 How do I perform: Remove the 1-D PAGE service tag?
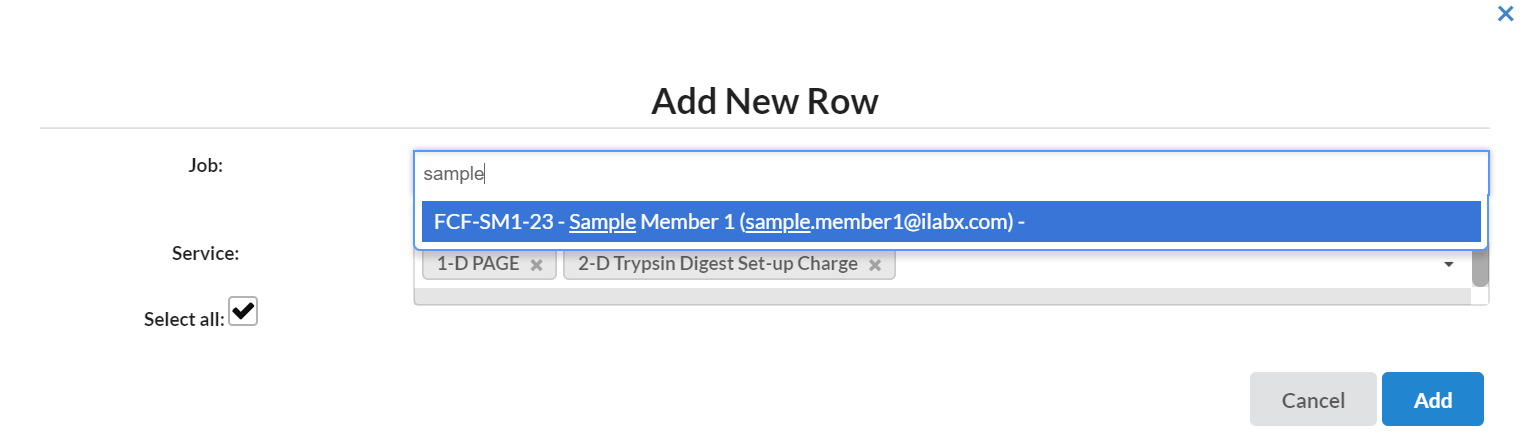(x=536, y=265)
